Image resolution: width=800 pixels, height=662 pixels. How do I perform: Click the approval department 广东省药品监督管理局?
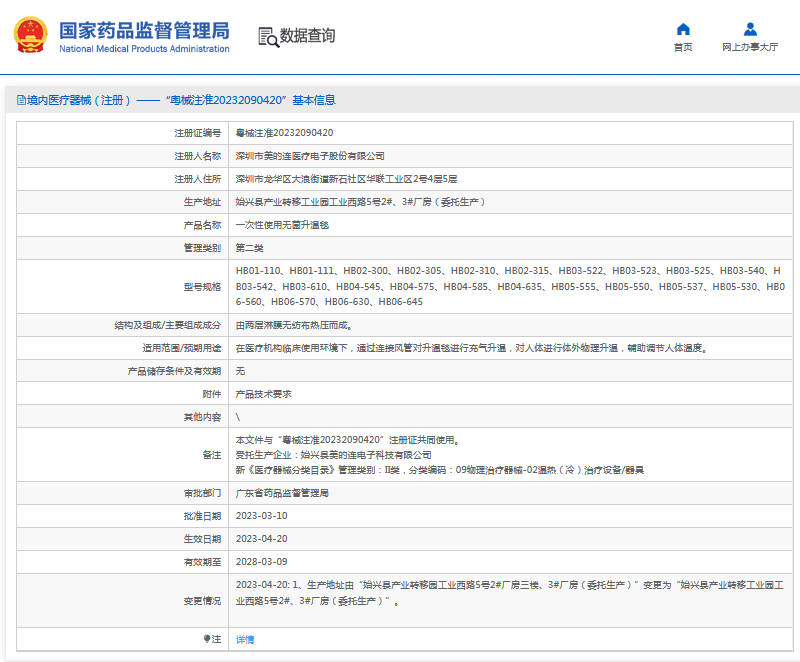pos(282,493)
